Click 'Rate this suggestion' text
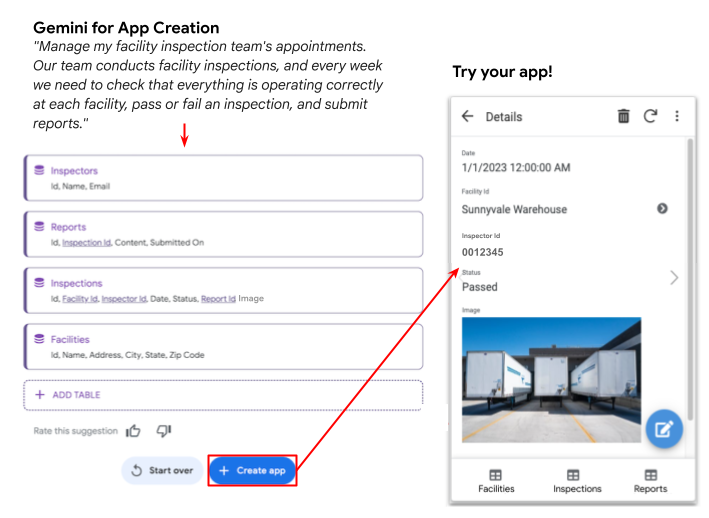The height and width of the screenshot is (518, 709). pos(76,431)
